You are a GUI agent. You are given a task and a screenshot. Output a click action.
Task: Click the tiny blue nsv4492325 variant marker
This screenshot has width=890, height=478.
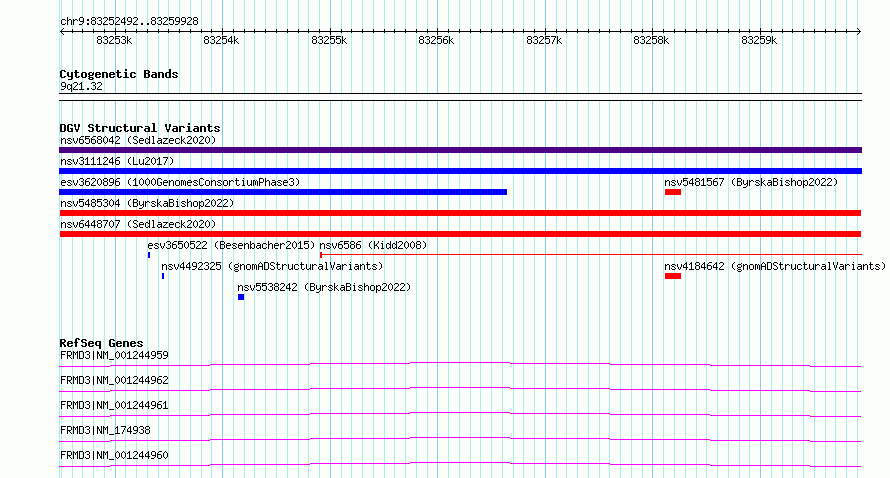pyautogui.click(x=163, y=276)
